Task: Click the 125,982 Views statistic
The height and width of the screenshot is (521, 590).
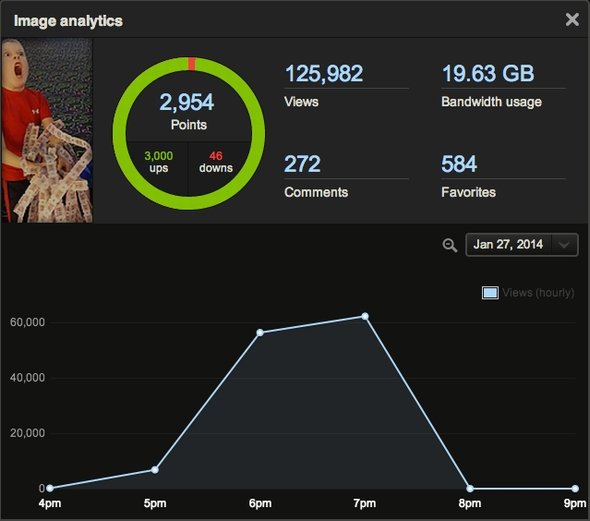Action: point(324,85)
